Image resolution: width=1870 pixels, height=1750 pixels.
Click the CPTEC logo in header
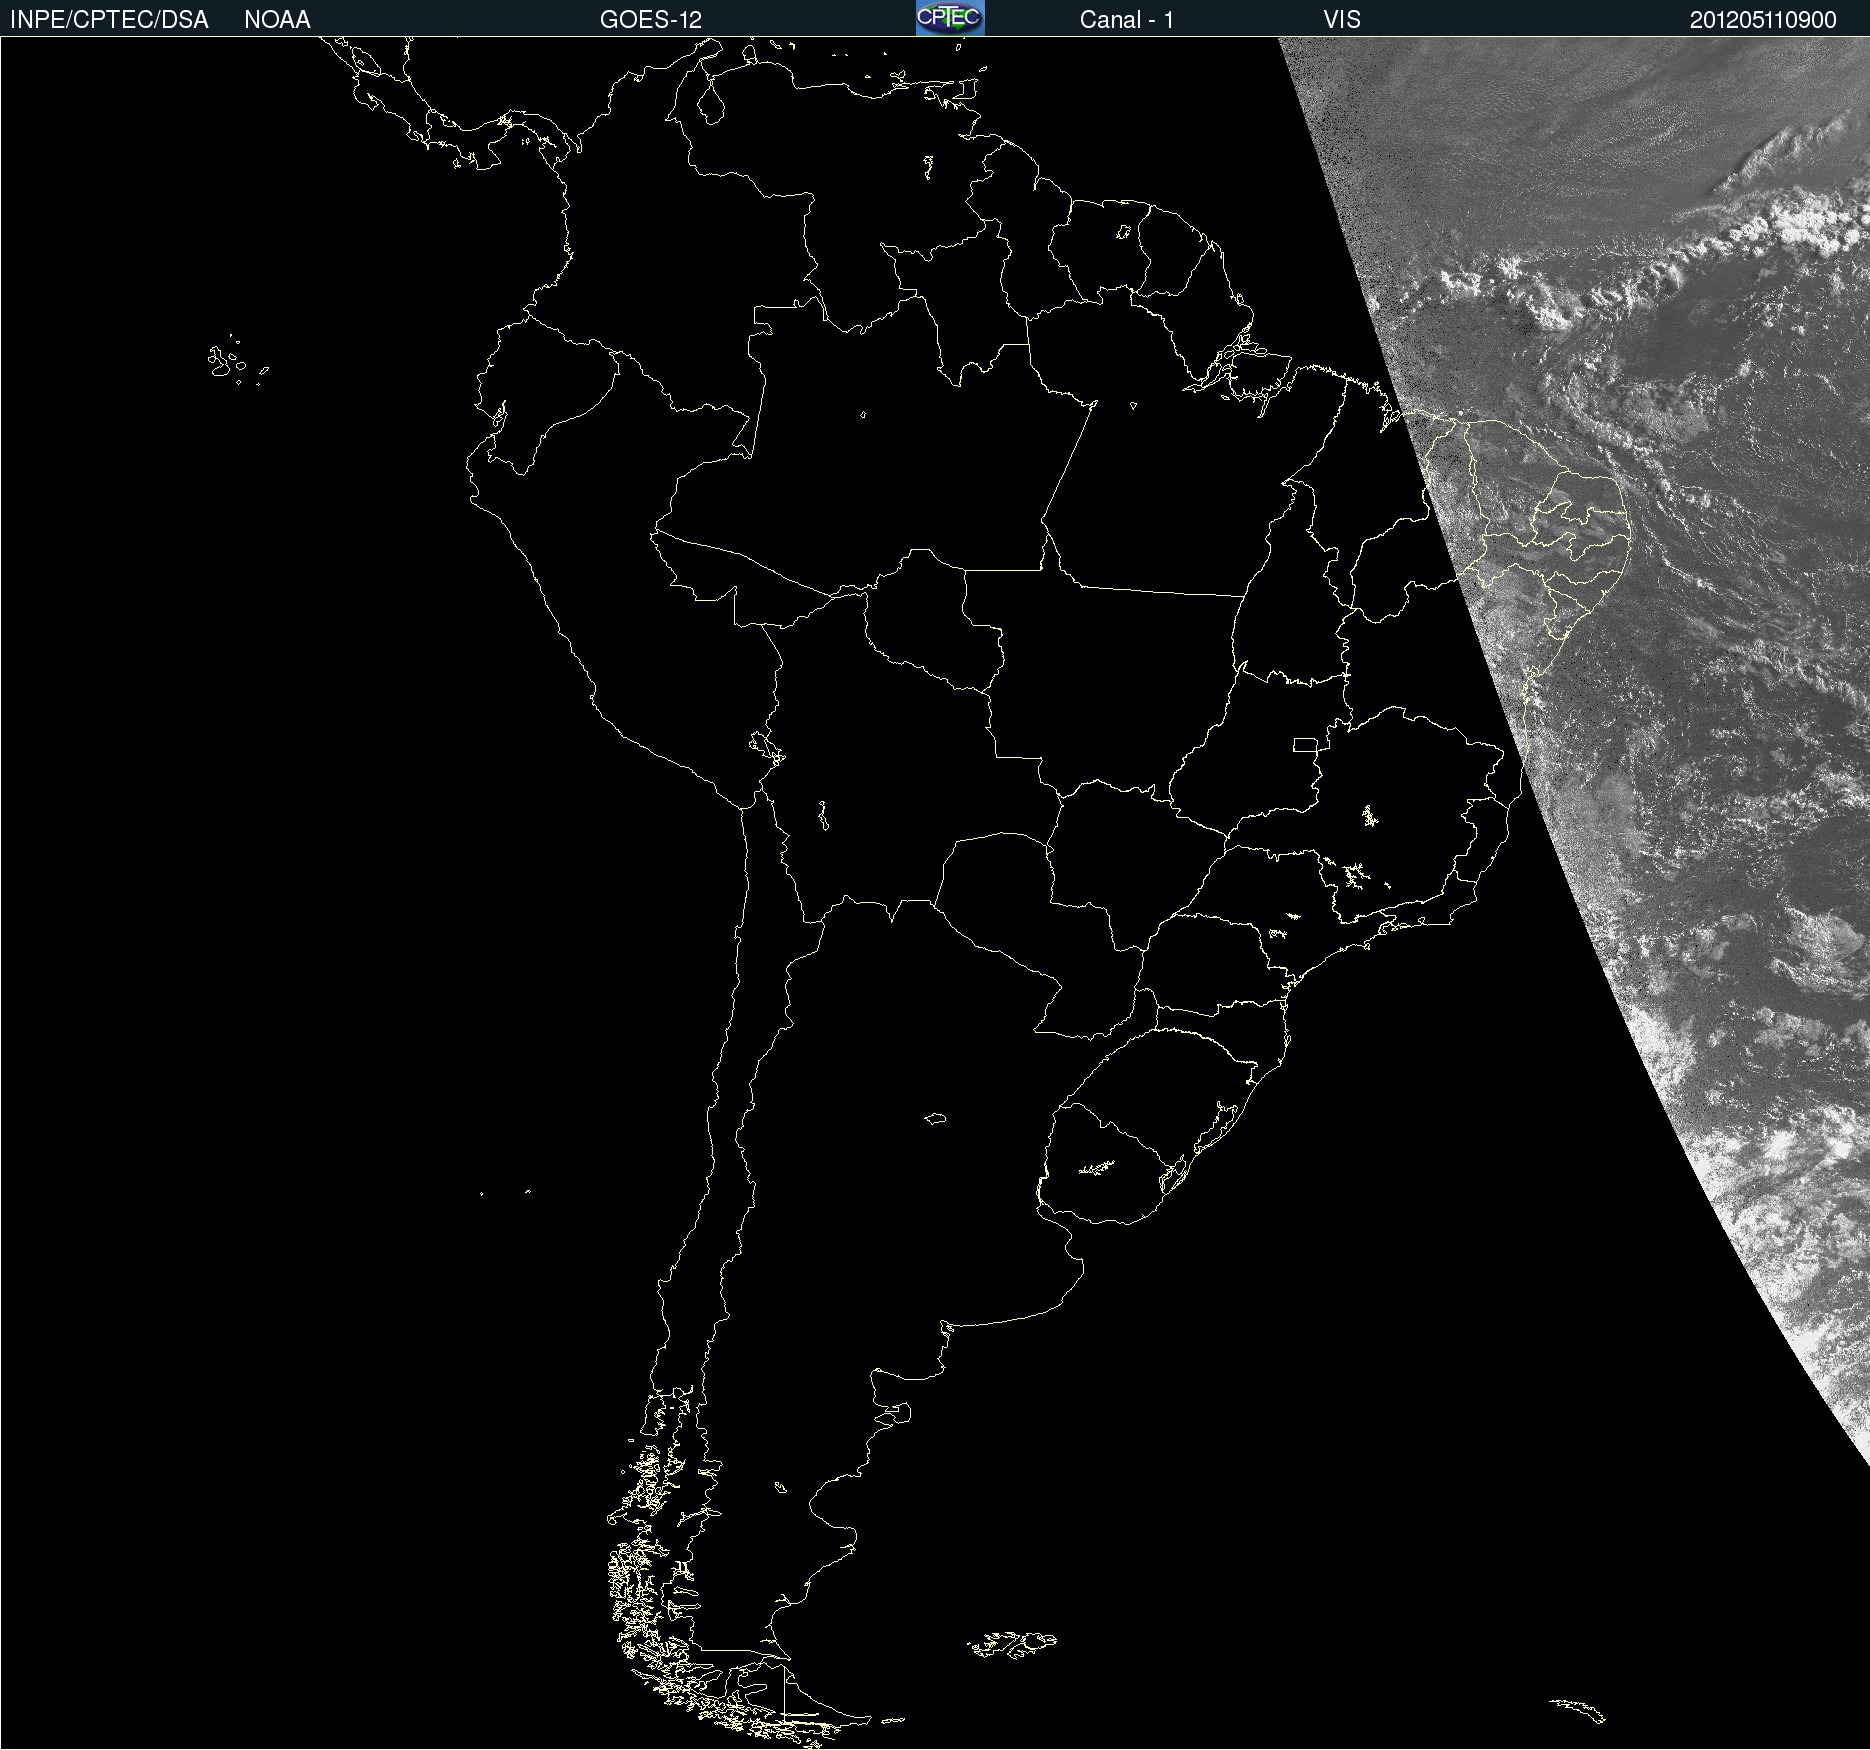pos(950,18)
